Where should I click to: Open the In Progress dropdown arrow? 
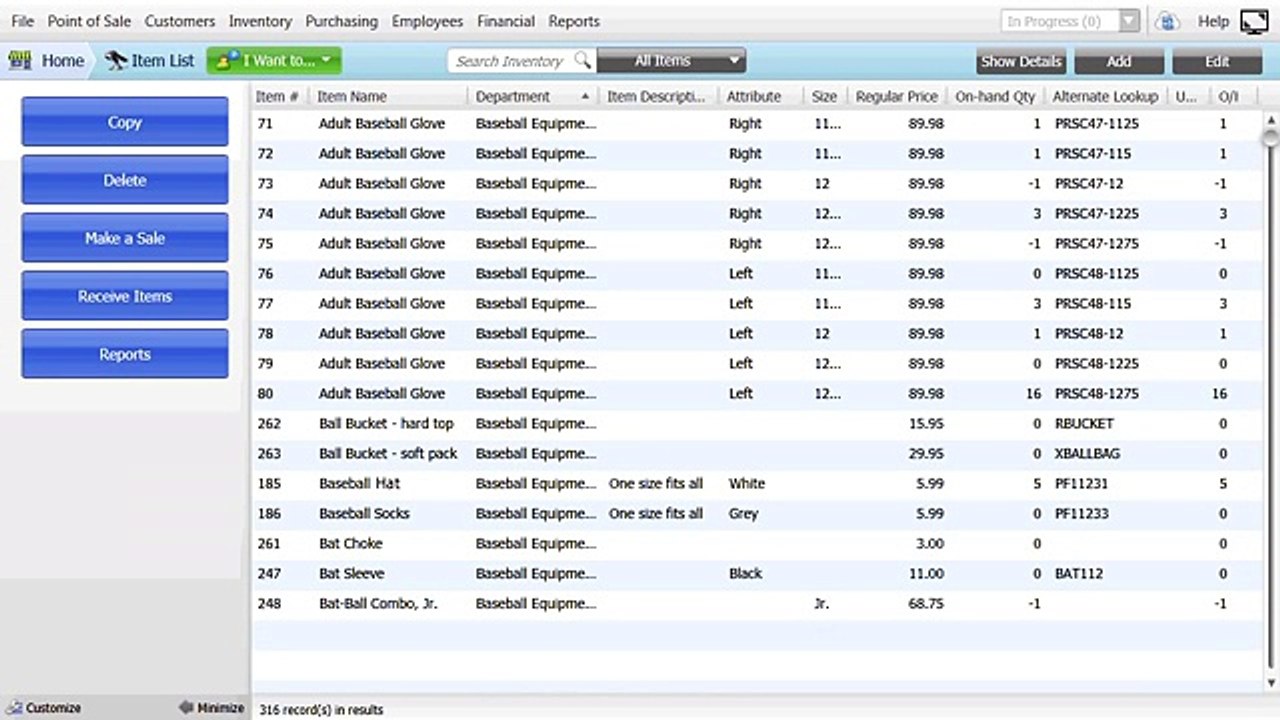[x=1130, y=21]
